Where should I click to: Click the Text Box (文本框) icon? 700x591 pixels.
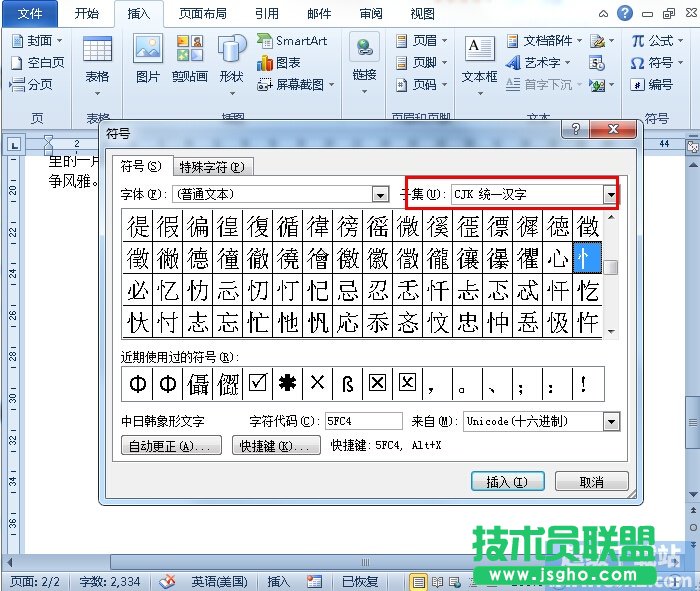click(x=479, y=58)
